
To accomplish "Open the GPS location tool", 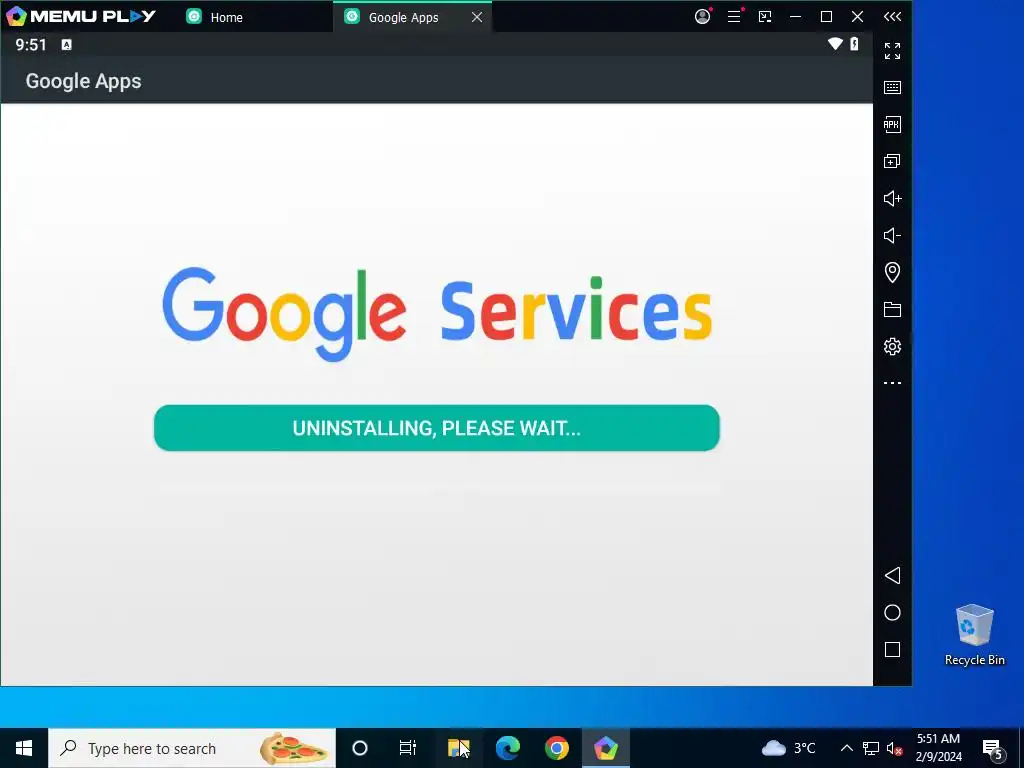I will [892, 272].
